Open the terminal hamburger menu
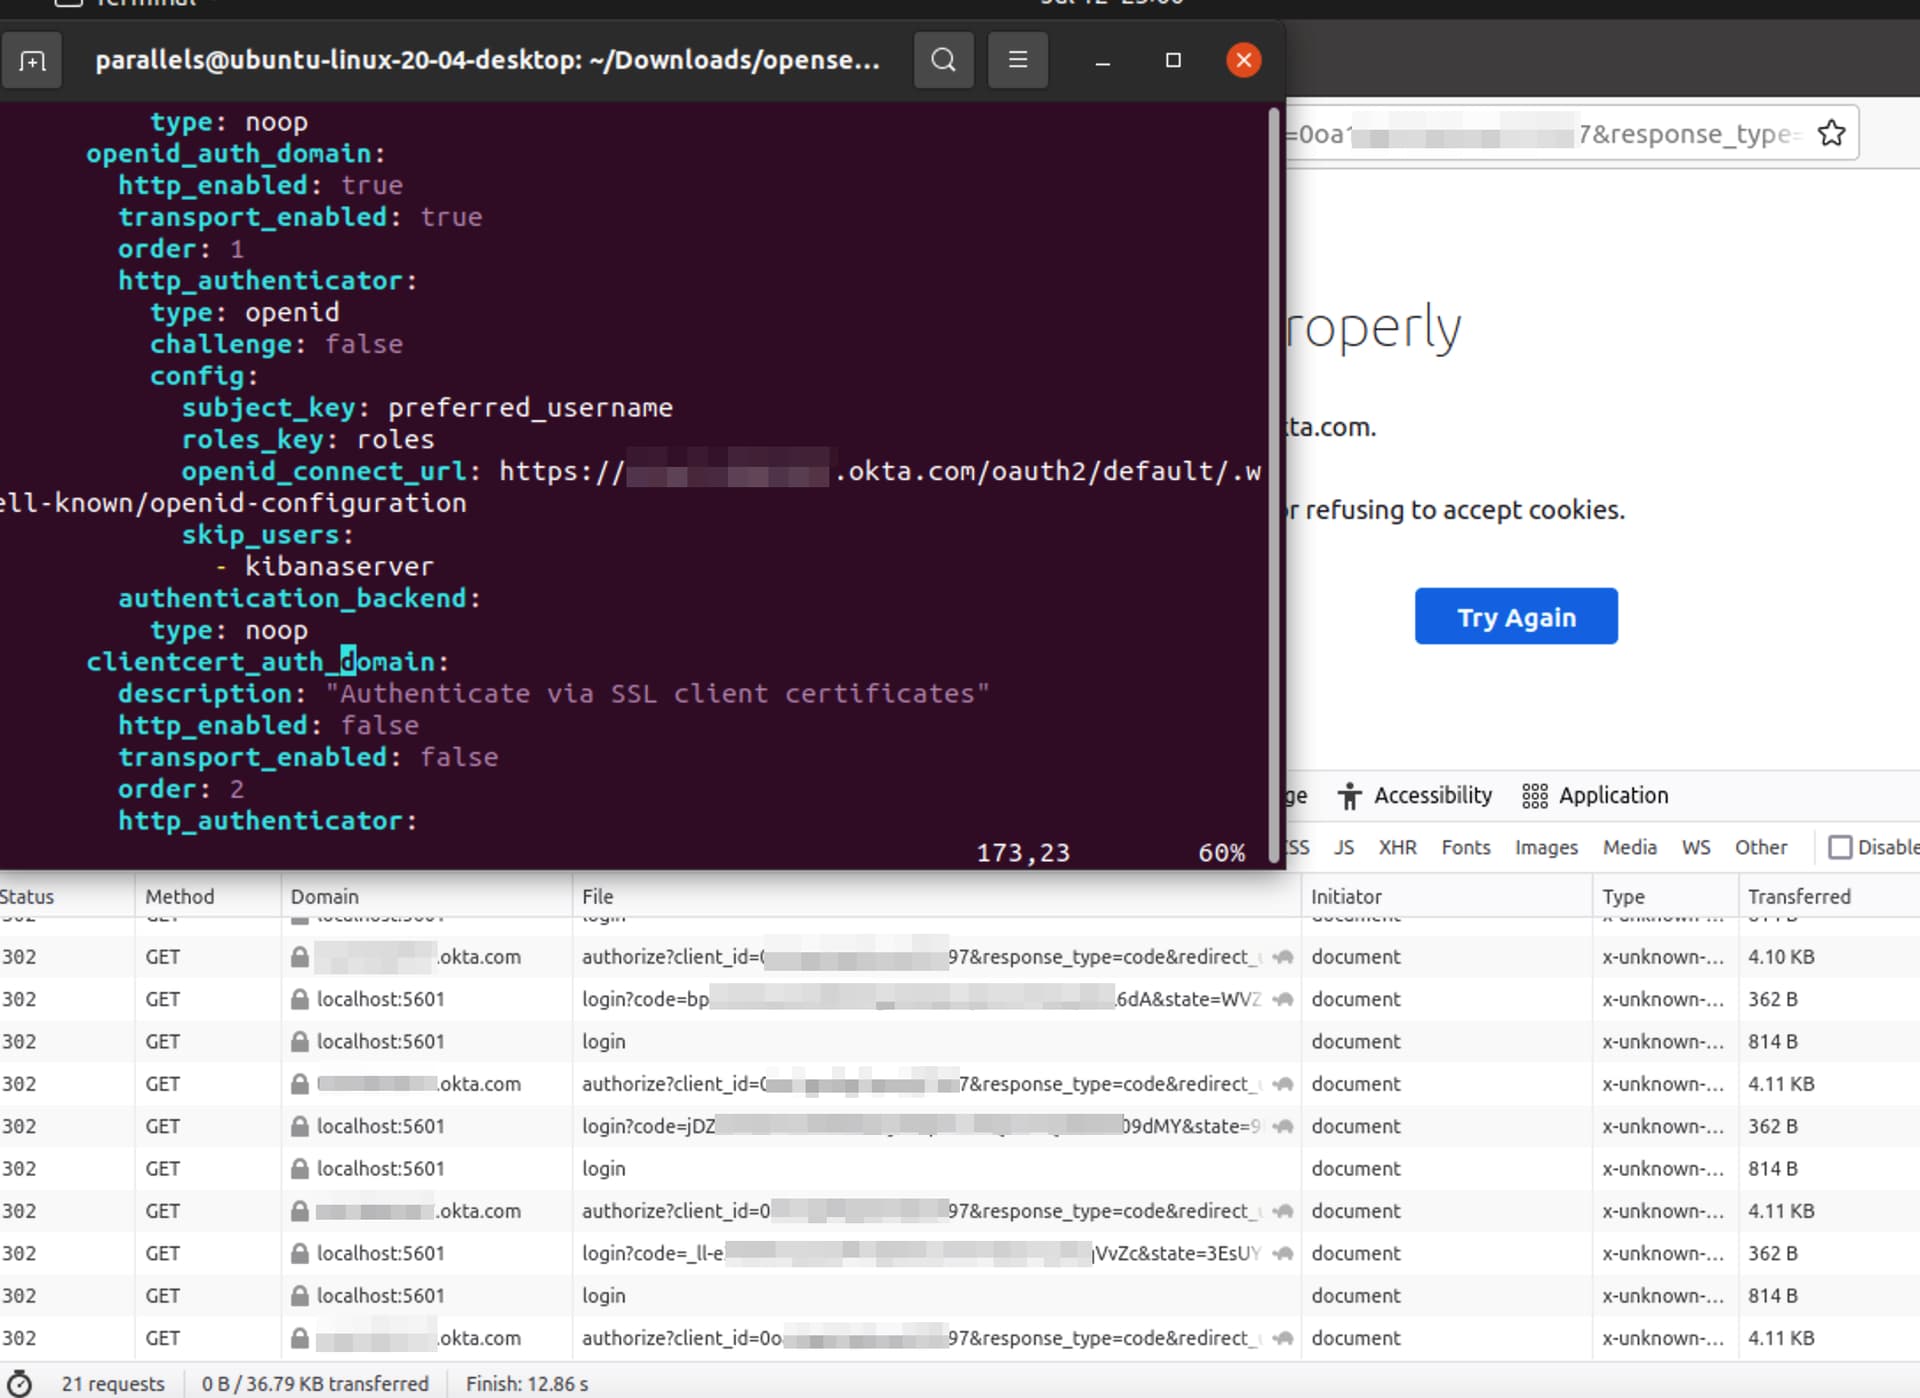 pyautogui.click(x=1017, y=60)
